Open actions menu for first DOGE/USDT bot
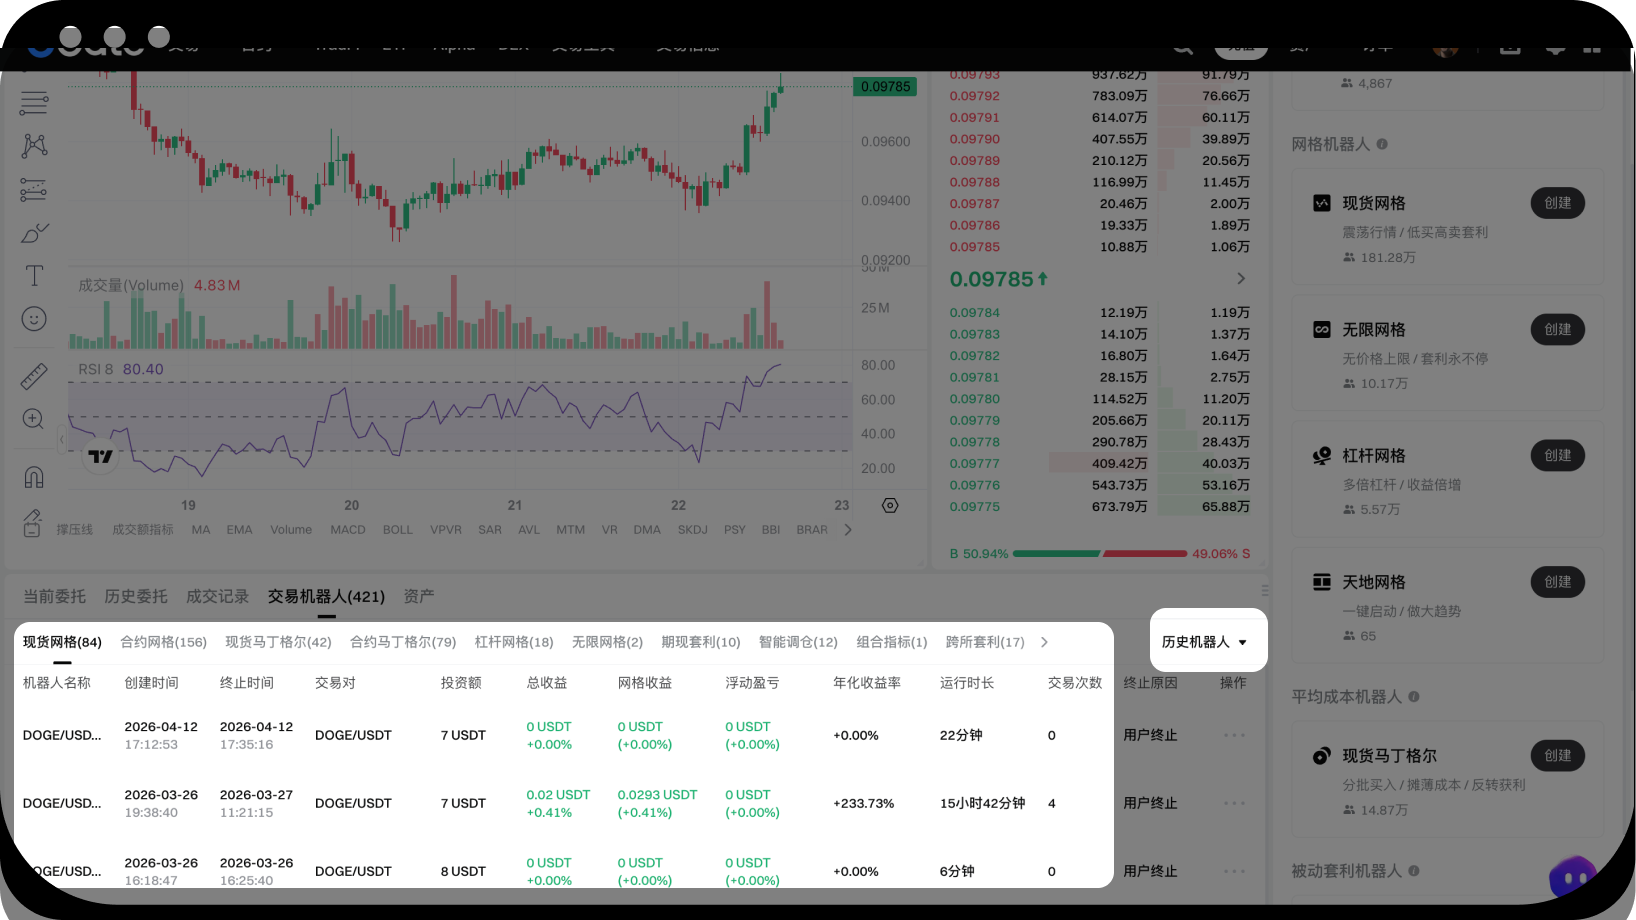The image size is (1636, 920). [1234, 735]
